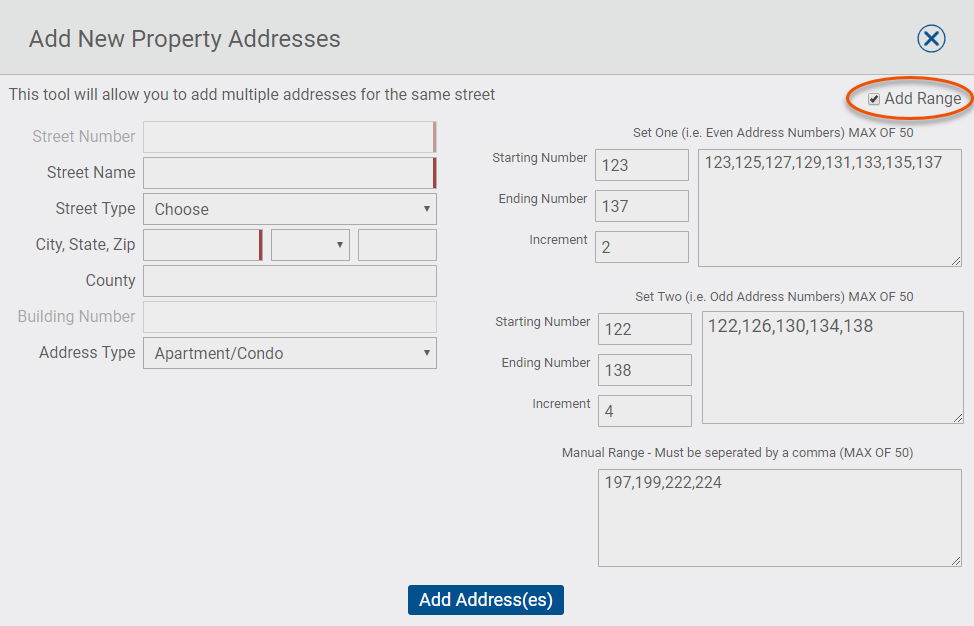Select the Zip code field

398,245
